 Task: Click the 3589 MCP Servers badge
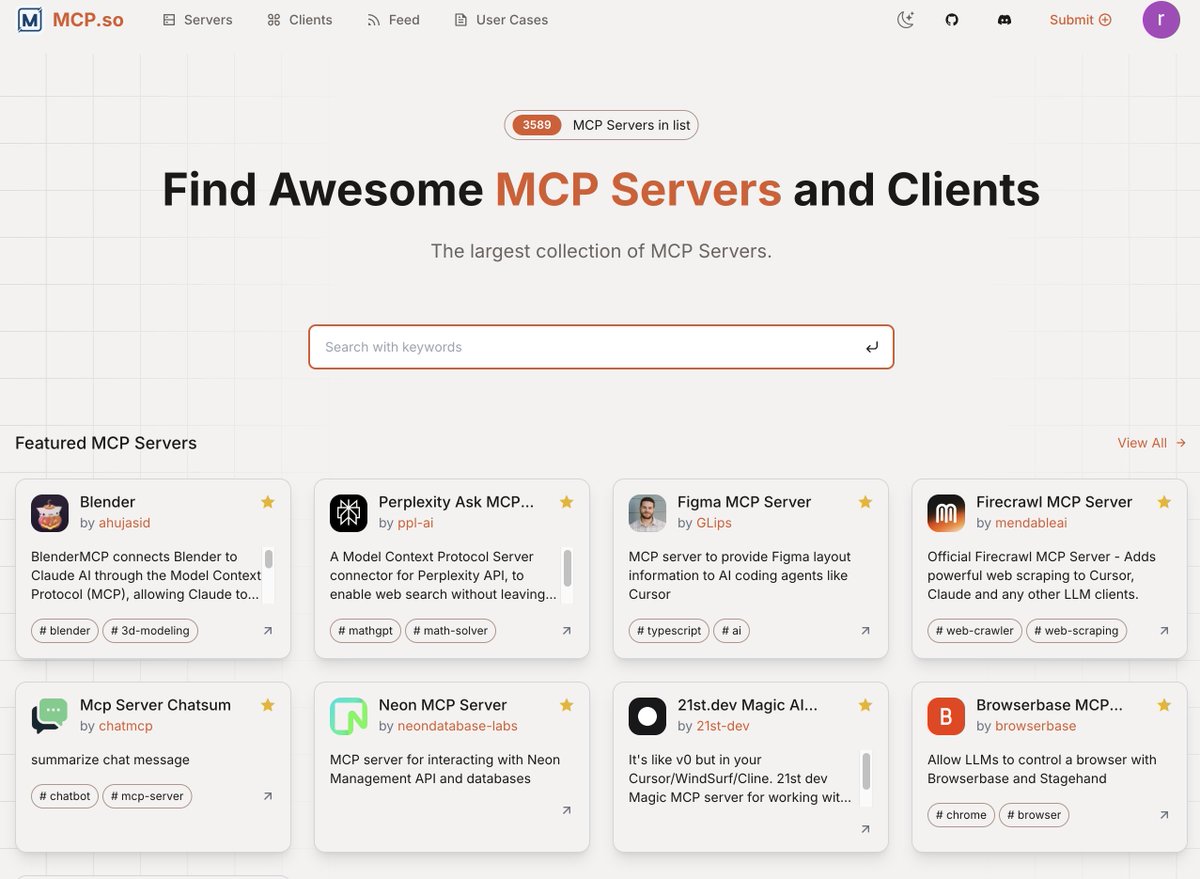click(601, 125)
